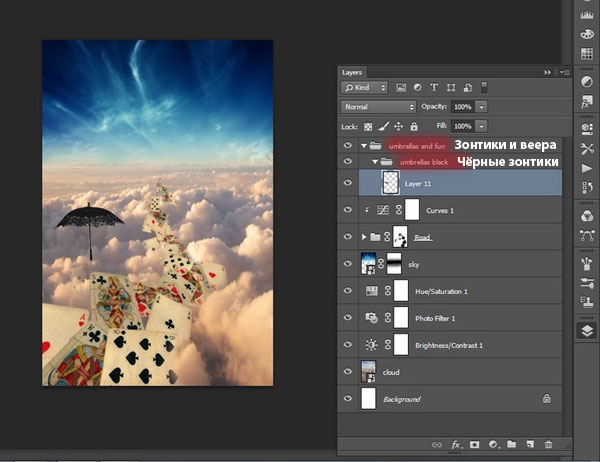
Task: Click the Fill 100% value field
Action: [x=463, y=126]
